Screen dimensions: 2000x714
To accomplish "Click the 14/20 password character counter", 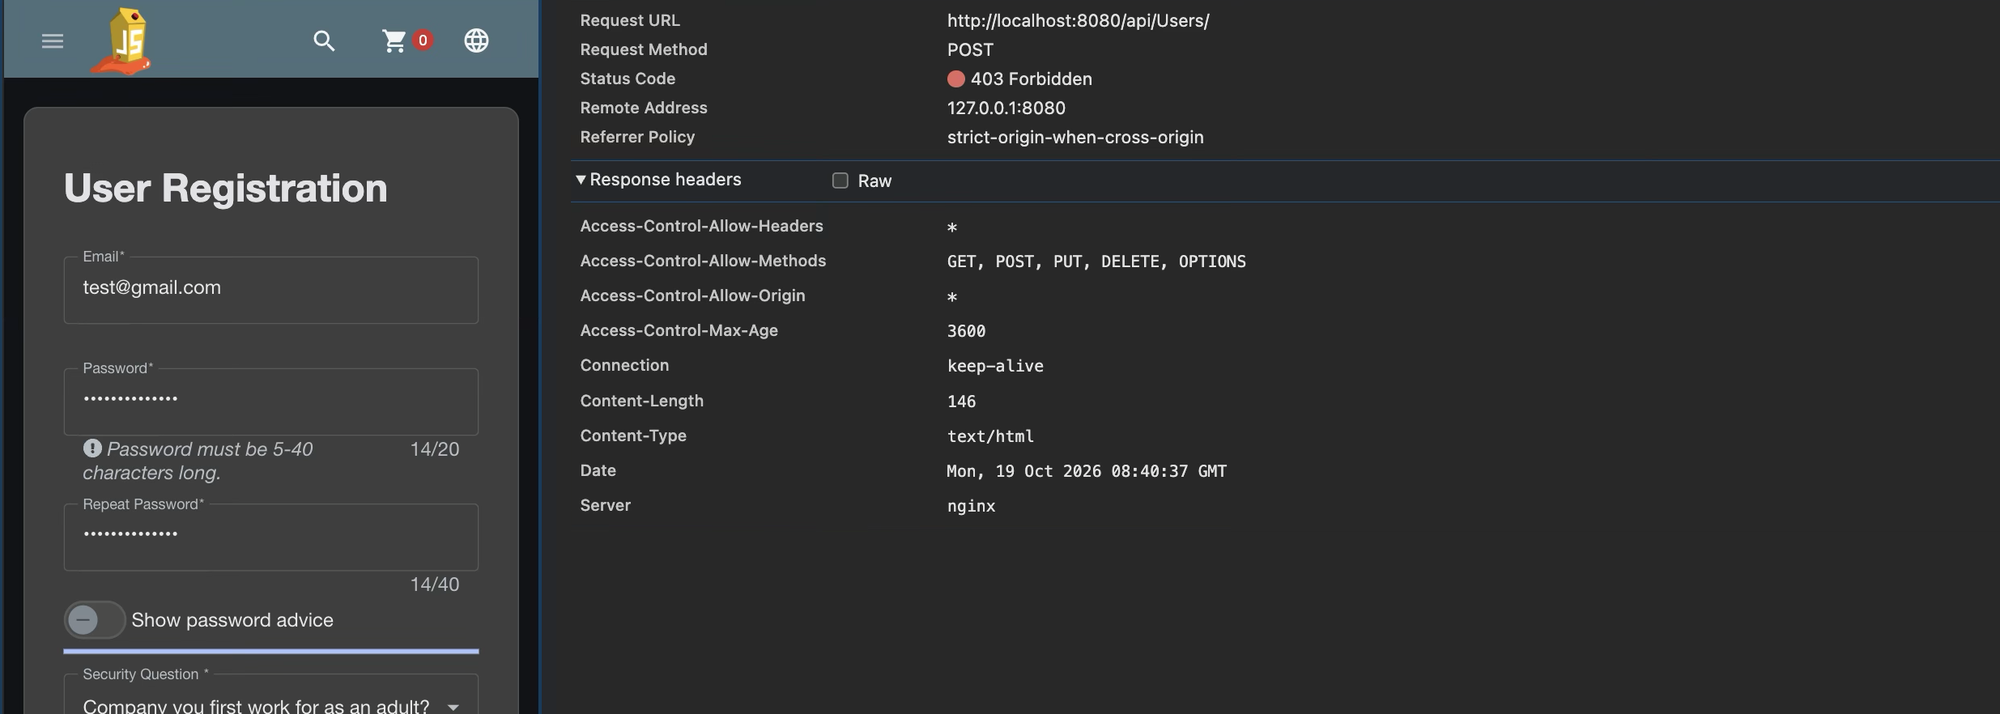I will click(435, 449).
